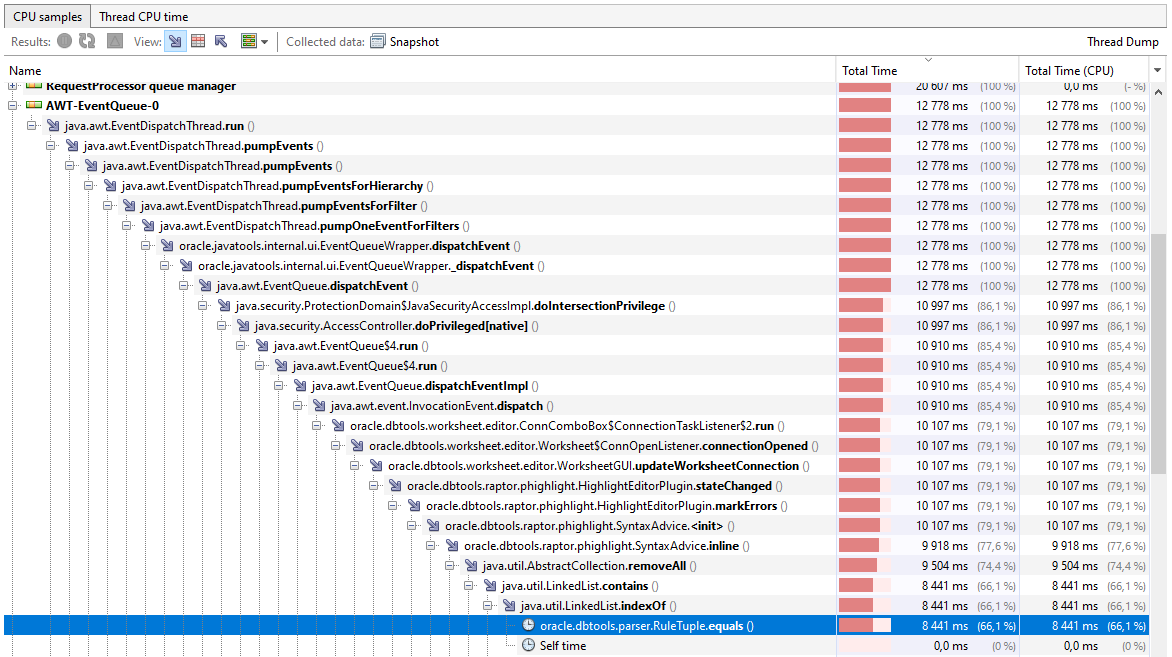
Task: Click the clock icon beside Self time
Action: click(x=528, y=645)
